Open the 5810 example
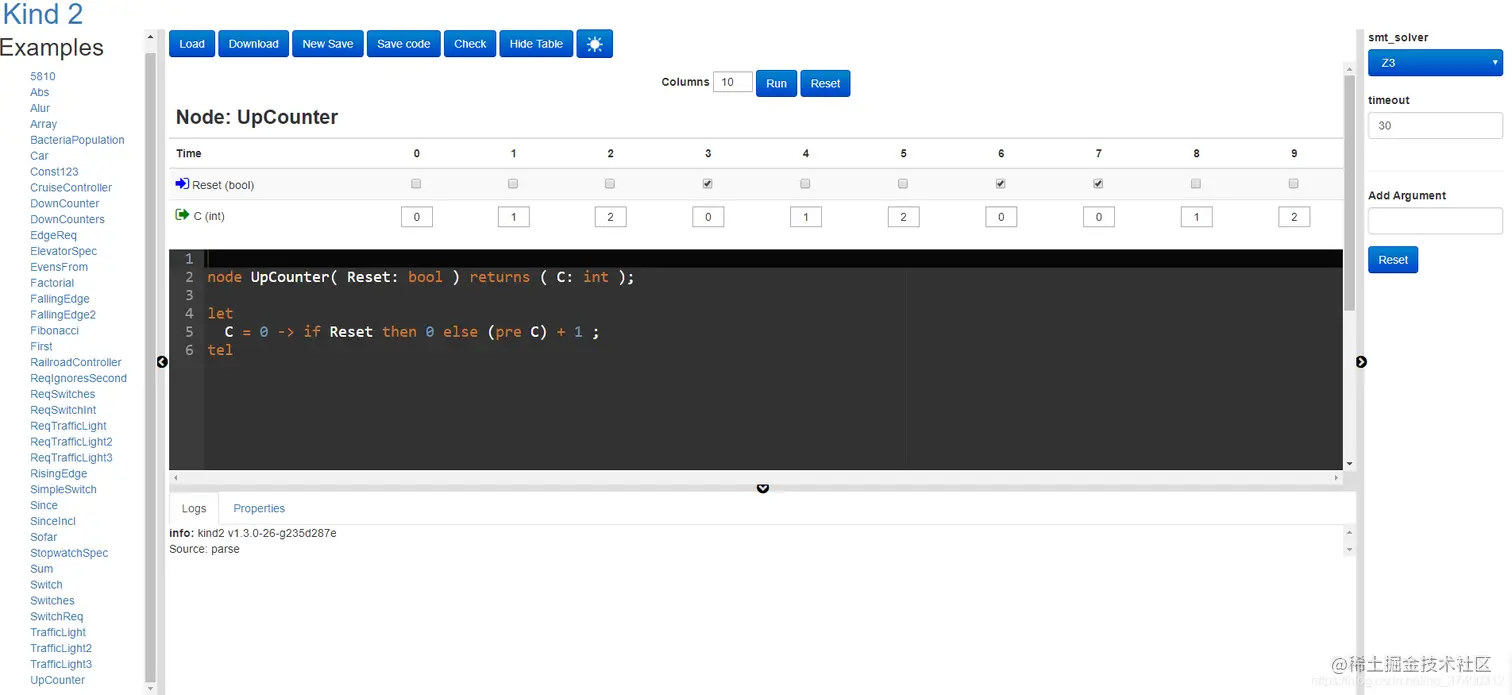 [43, 76]
